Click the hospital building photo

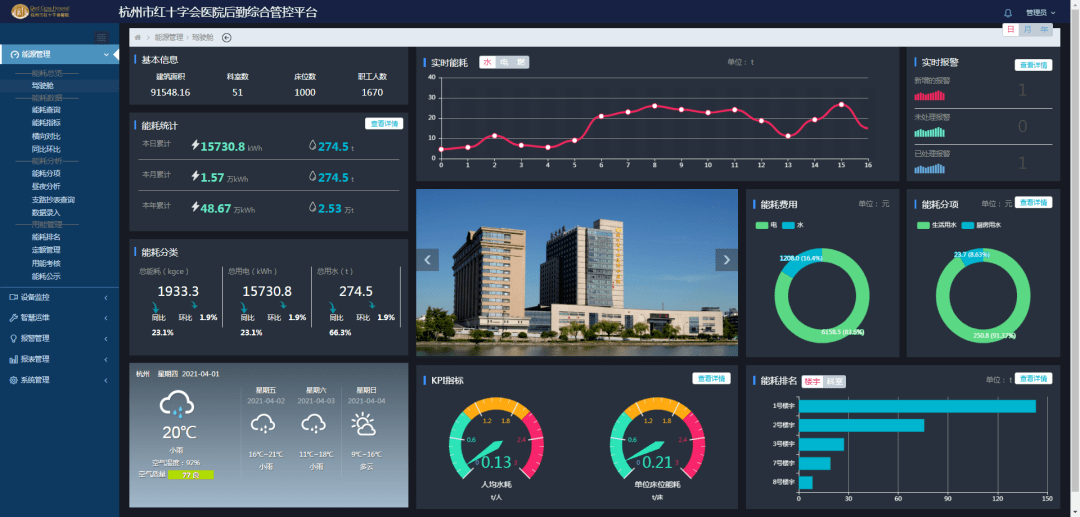point(577,273)
